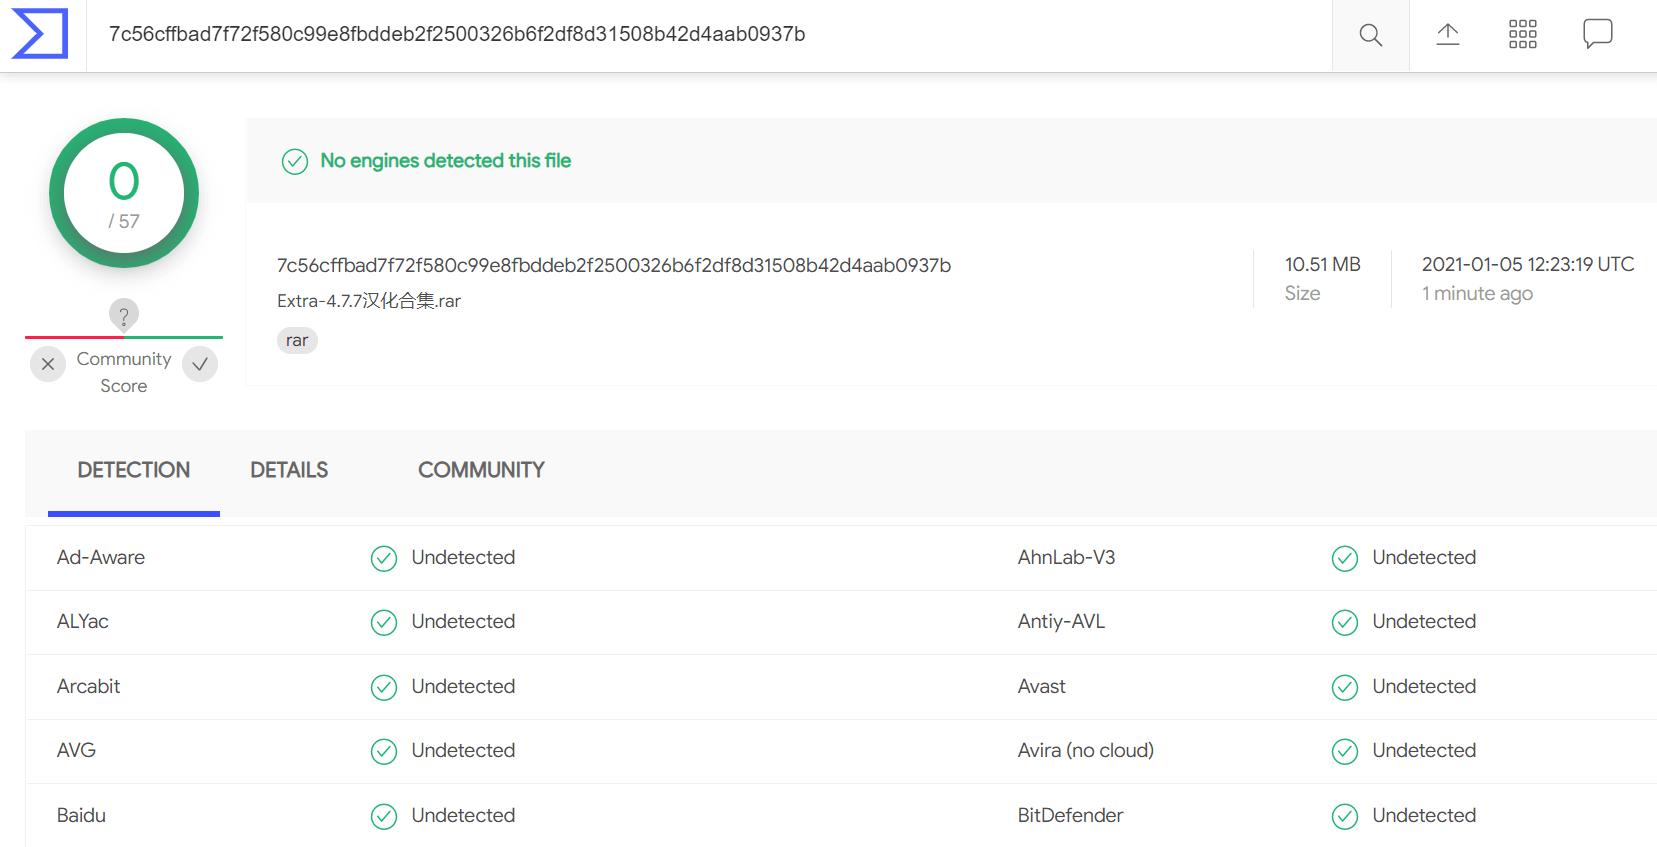Click 'Undetected' result for ALYac
This screenshot has height=847, width=1657.
point(463,621)
